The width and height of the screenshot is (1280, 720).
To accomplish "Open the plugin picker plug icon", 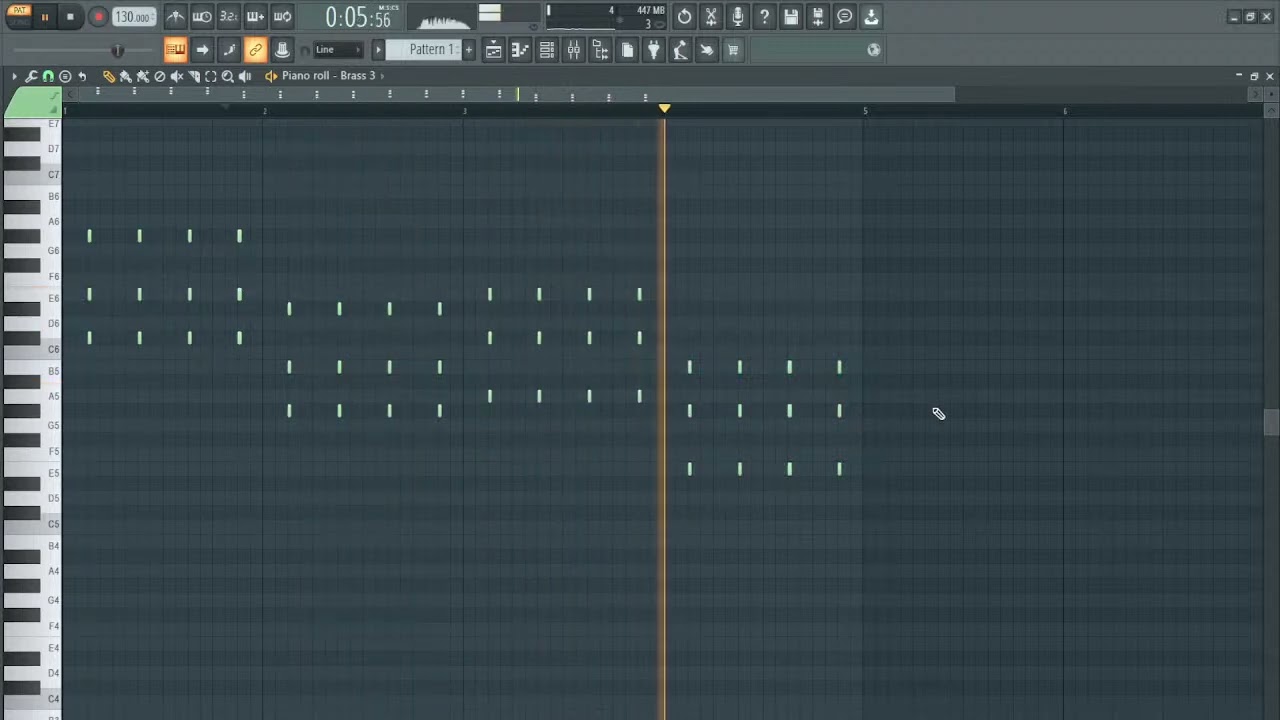I will tap(654, 50).
